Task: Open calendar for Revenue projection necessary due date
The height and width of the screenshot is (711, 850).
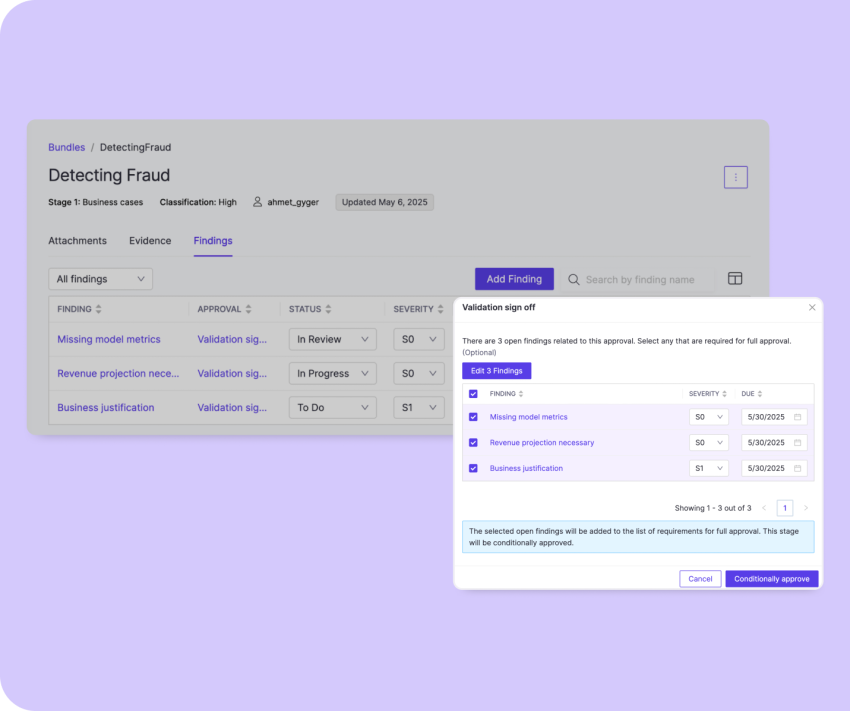Action: pyautogui.click(x=797, y=443)
